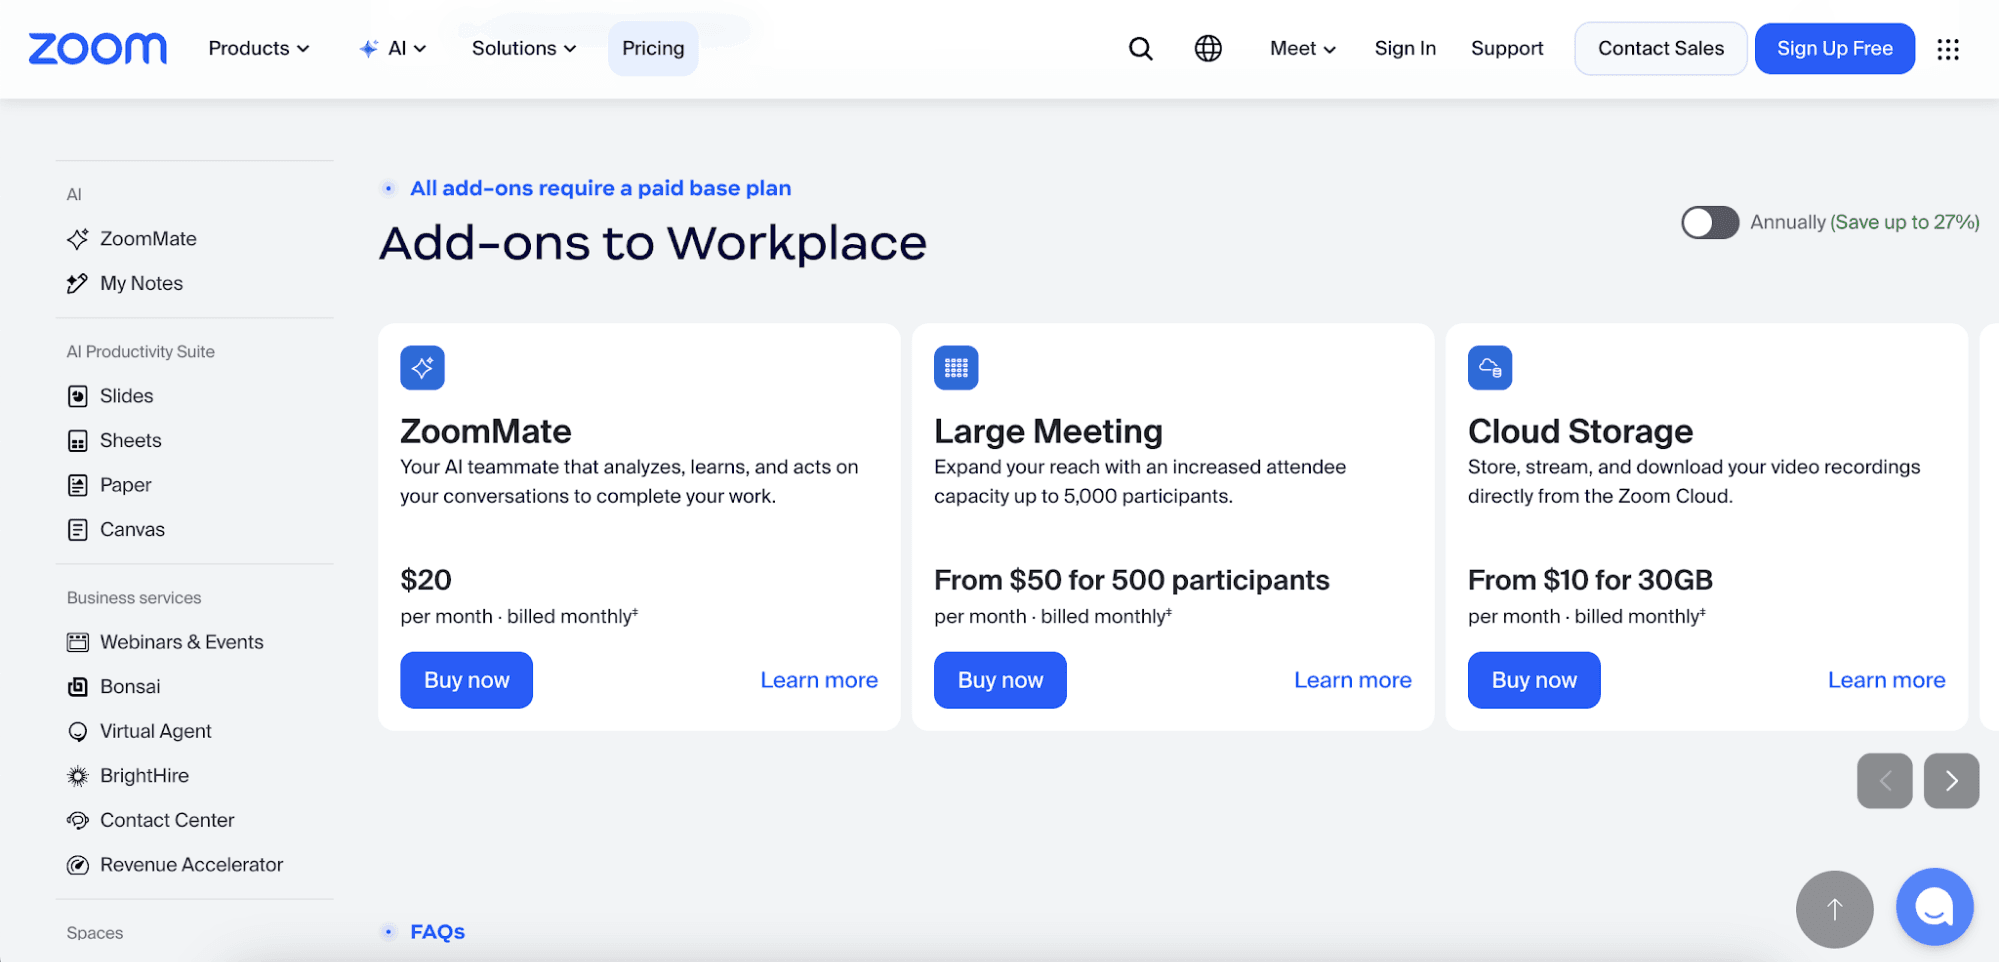Open the AI menu
Image resolution: width=1999 pixels, height=963 pixels.
coord(393,48)
